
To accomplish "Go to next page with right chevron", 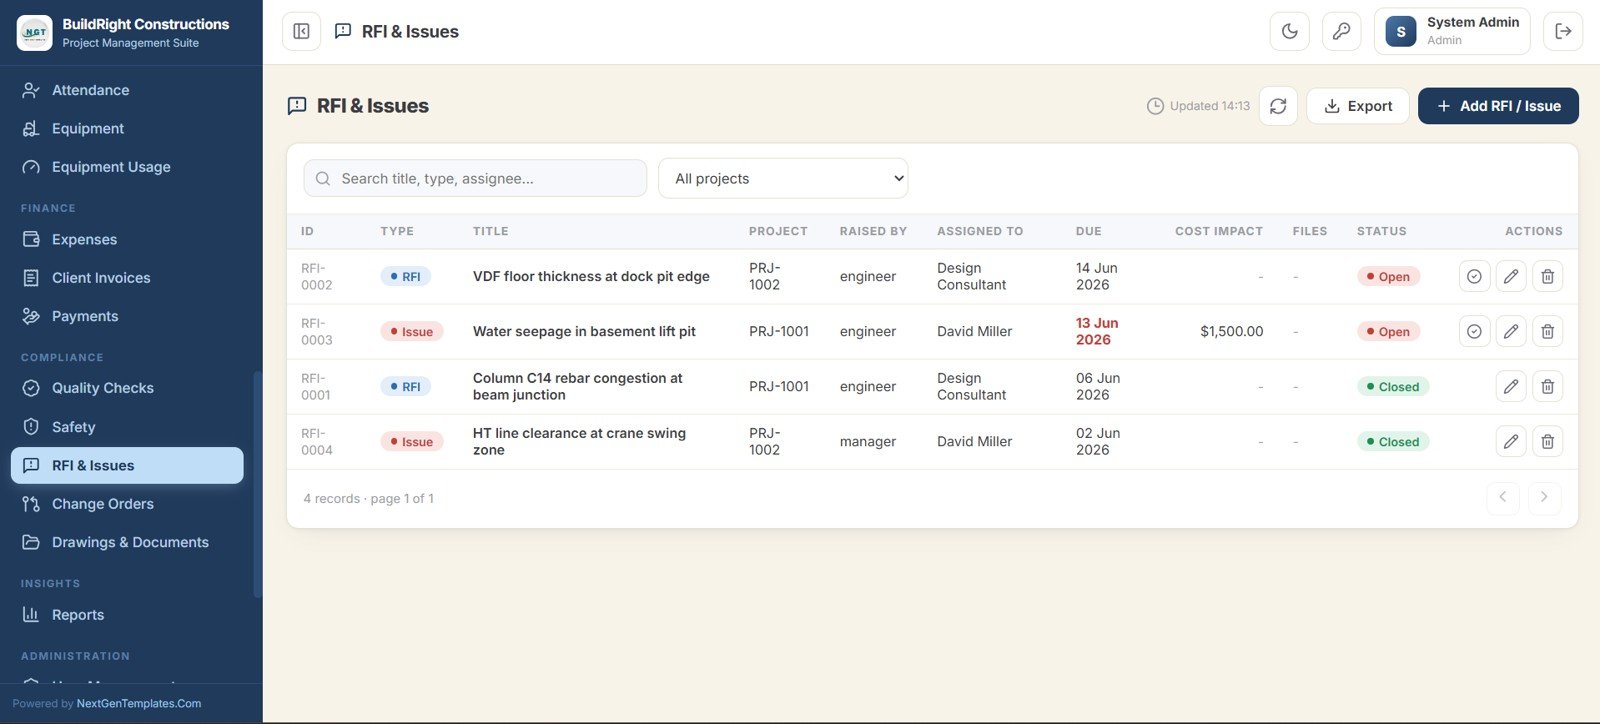I will click(x=1544, y=497).
